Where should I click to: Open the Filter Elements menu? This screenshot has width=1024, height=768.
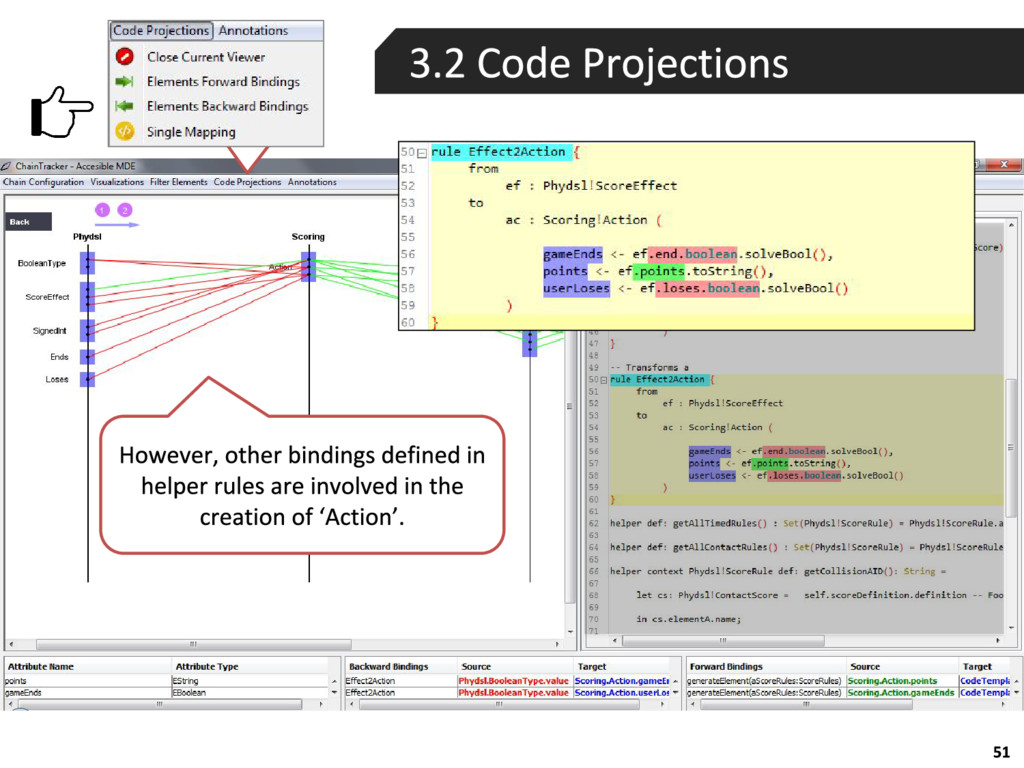pos(178,182)
